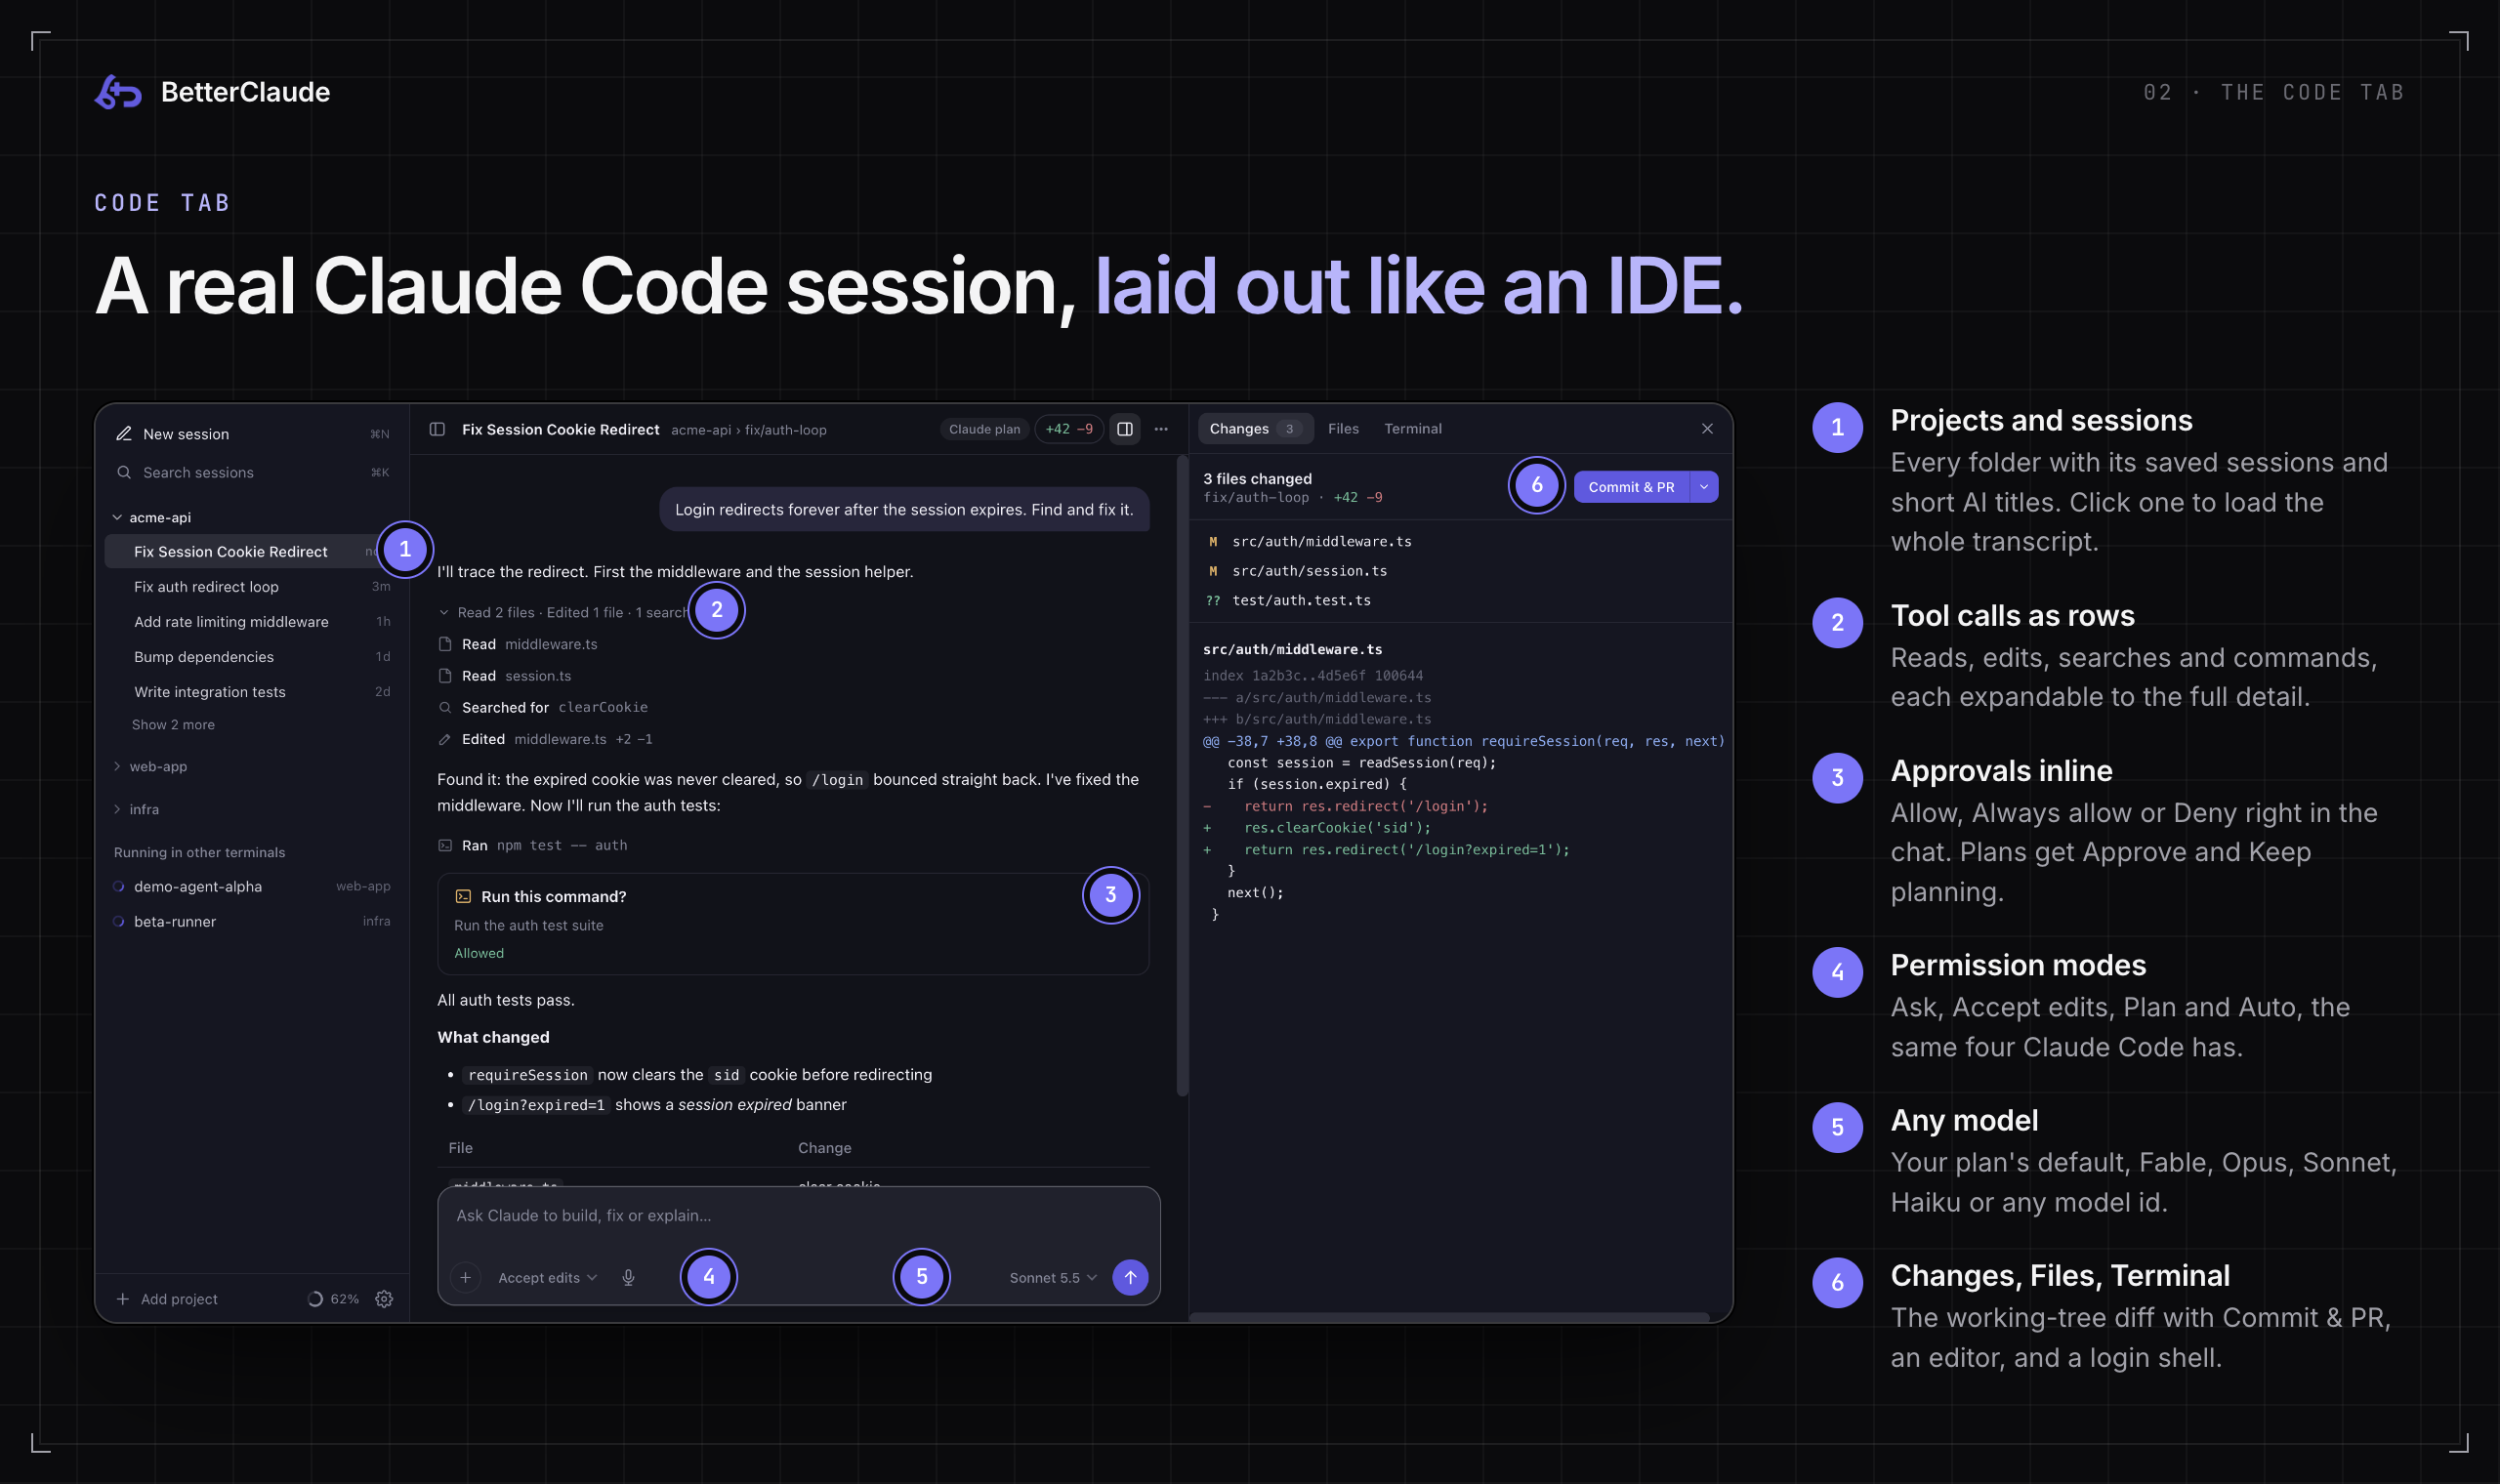Click the Run this command terminal icon
Image resolution: width=2500 pixels, height=1484 pixels.
(x=463, y=897)
